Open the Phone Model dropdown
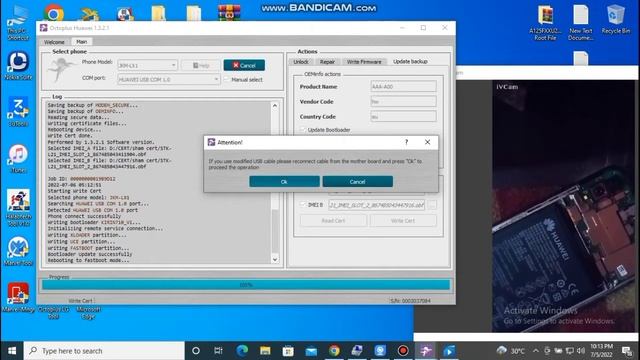This screenshot has height=360, width=640. click(147, 65)
